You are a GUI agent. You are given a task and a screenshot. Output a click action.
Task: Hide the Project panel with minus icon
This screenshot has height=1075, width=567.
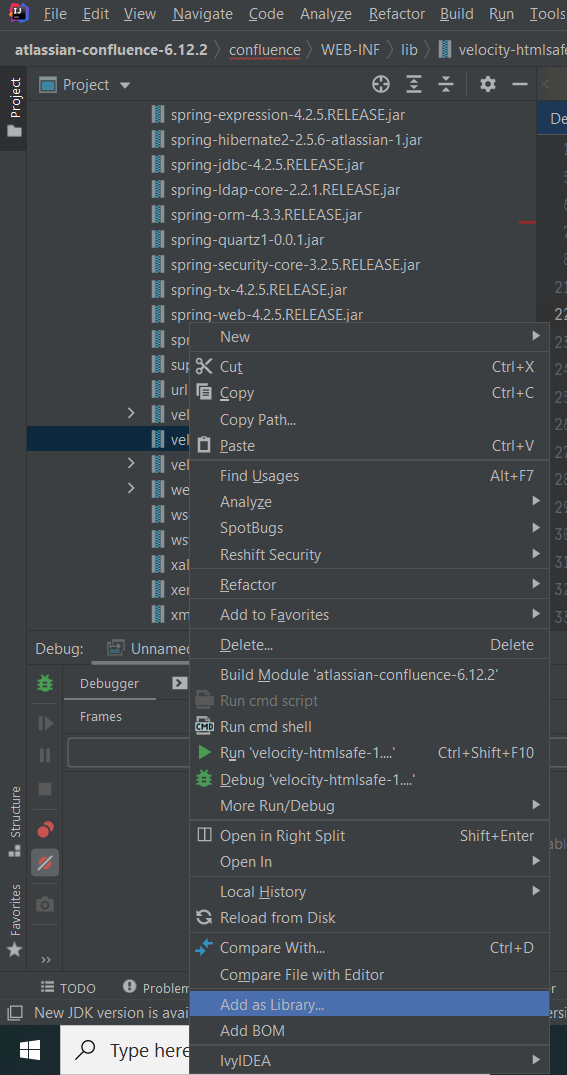[x=520, y=84]
